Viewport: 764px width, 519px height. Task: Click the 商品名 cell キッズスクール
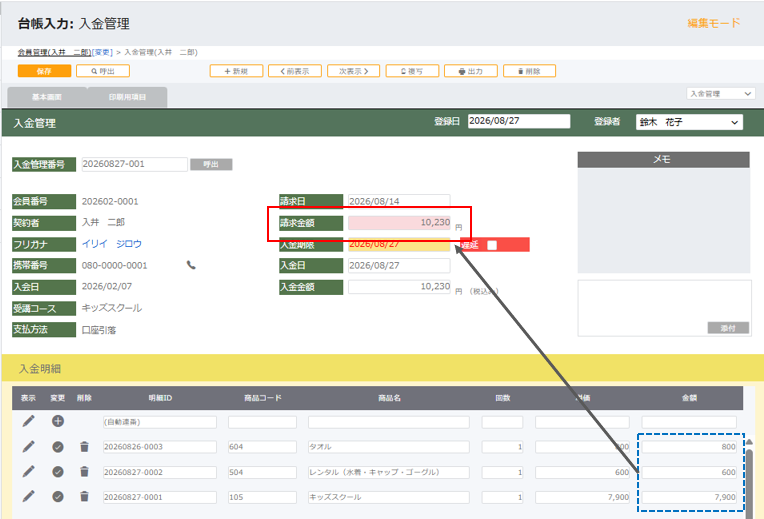(389, 497)
